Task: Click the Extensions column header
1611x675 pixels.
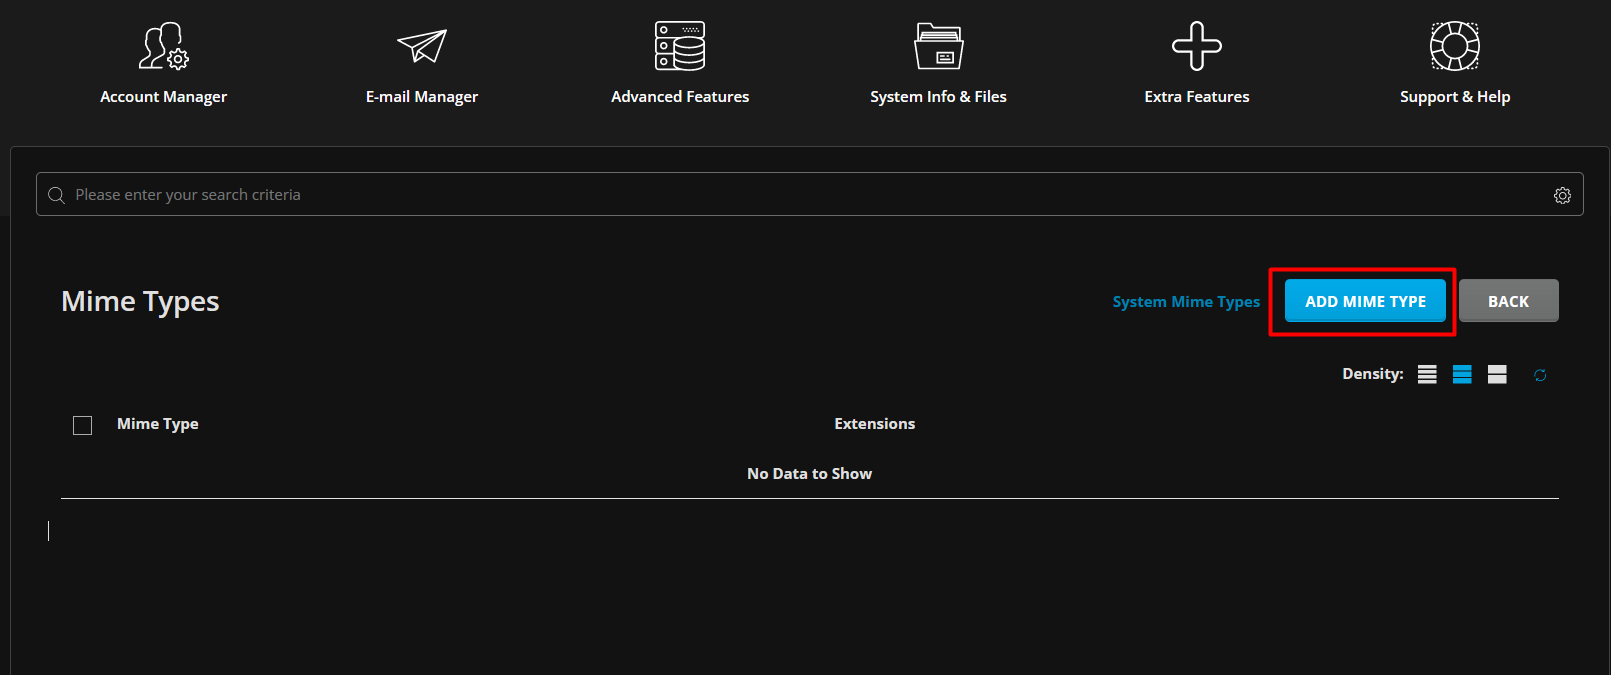Action: tap(875, 424)
